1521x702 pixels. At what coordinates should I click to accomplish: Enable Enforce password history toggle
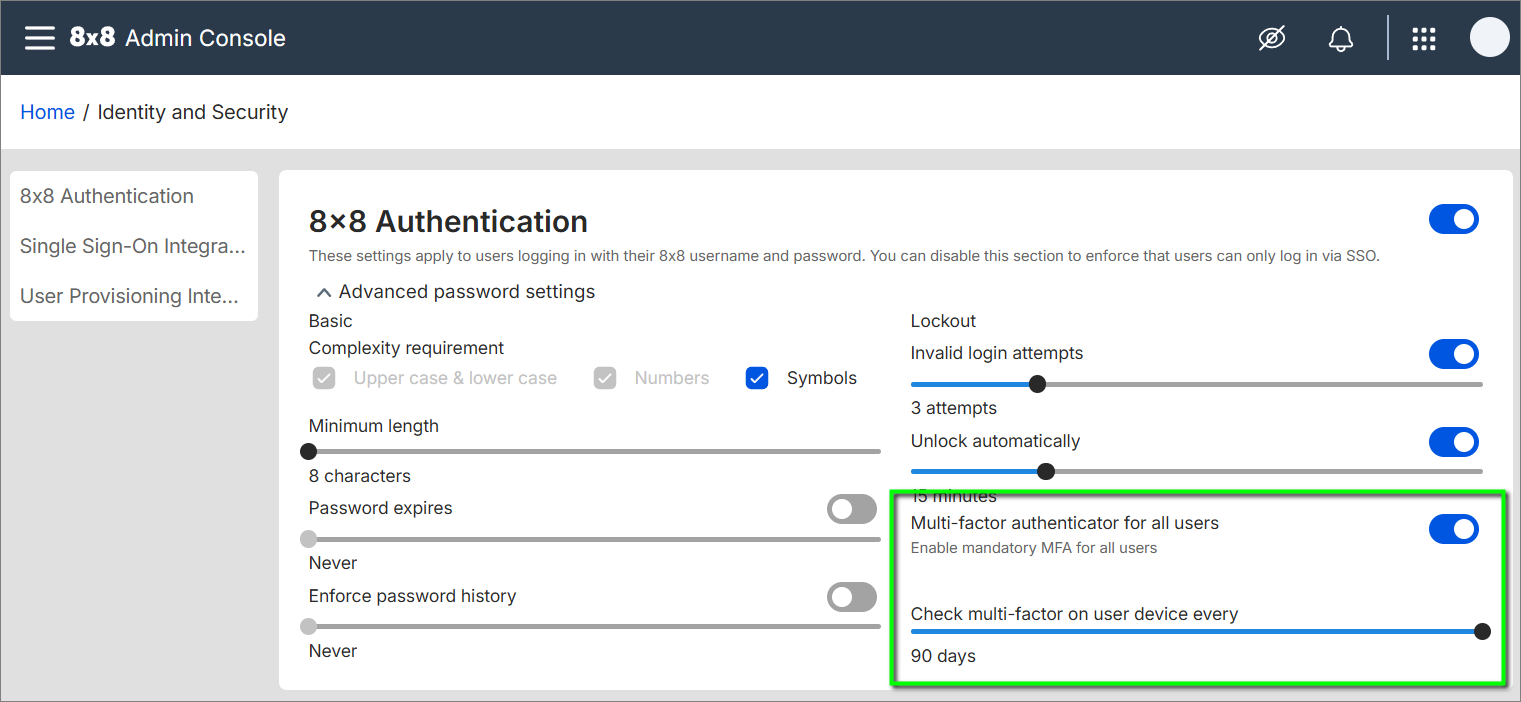(x=851, y=597)
